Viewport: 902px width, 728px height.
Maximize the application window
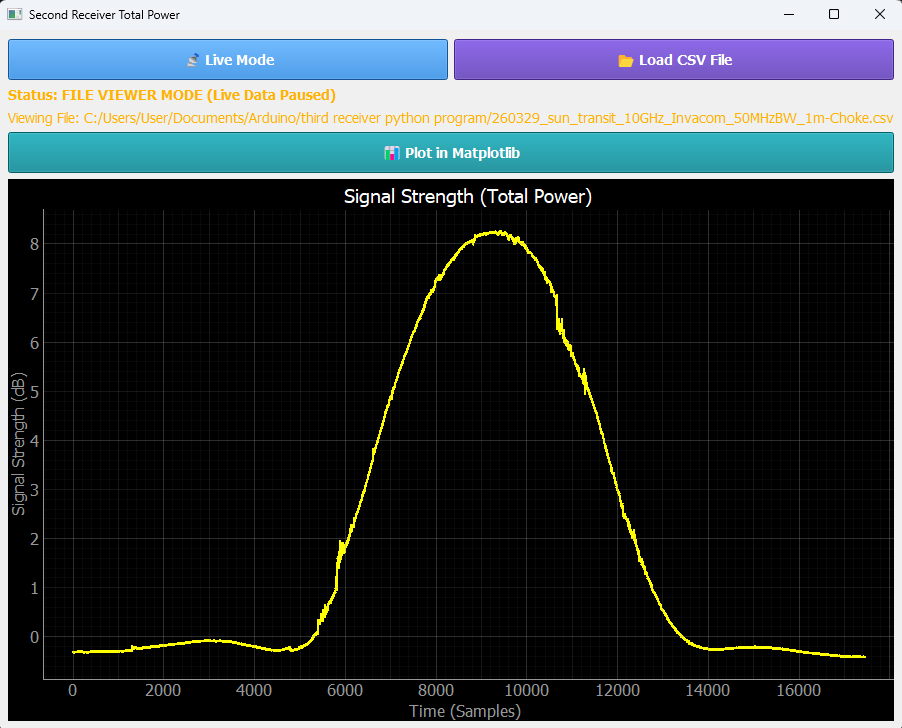[x=834, y=15]
